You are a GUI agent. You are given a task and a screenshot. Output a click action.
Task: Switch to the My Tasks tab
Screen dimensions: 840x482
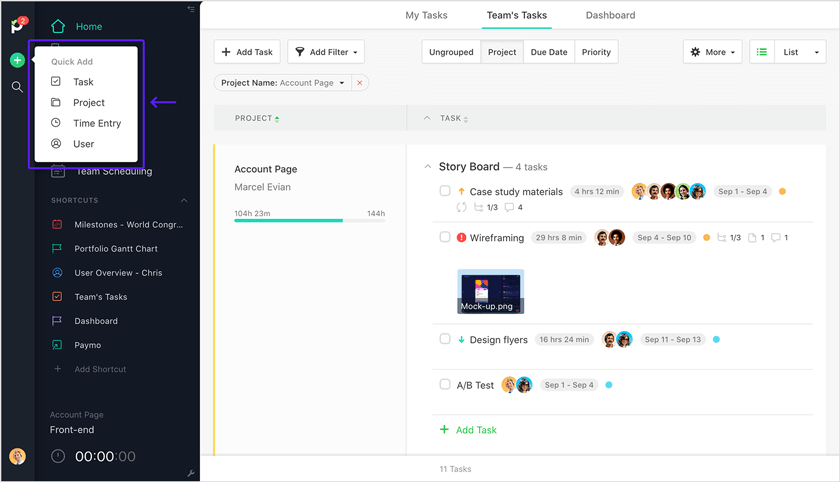click(x=426, y=15)
